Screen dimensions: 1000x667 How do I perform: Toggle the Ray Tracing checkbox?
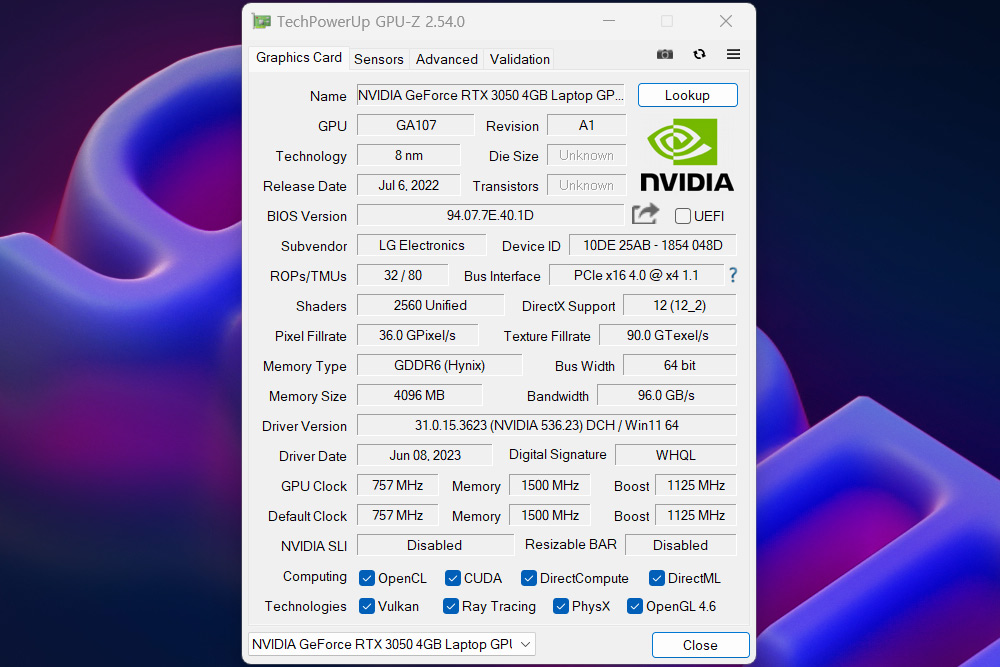pos(451,606)
